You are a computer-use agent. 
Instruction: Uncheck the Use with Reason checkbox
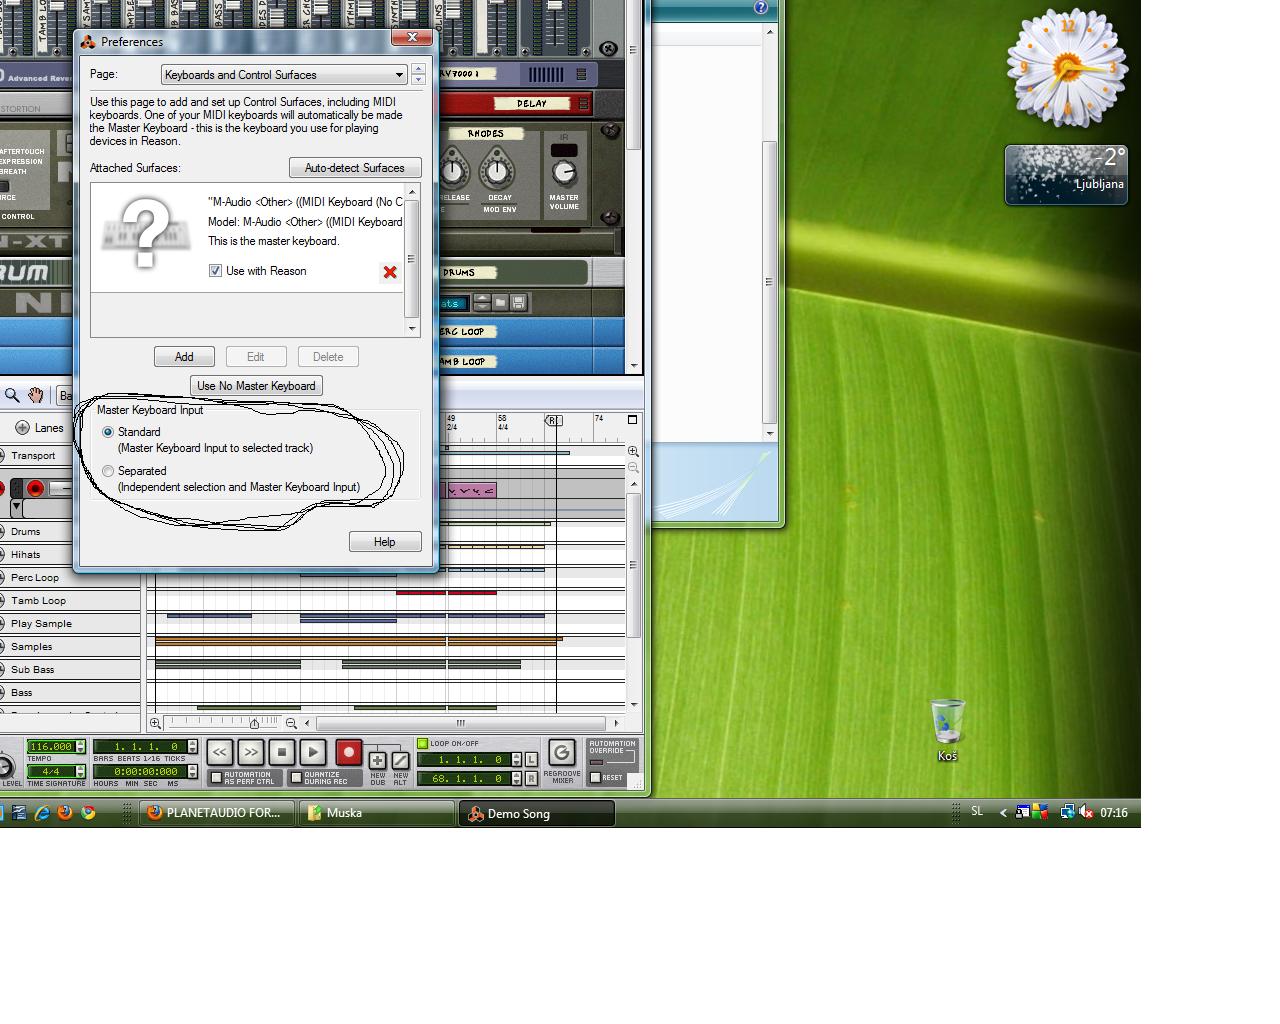215,271
